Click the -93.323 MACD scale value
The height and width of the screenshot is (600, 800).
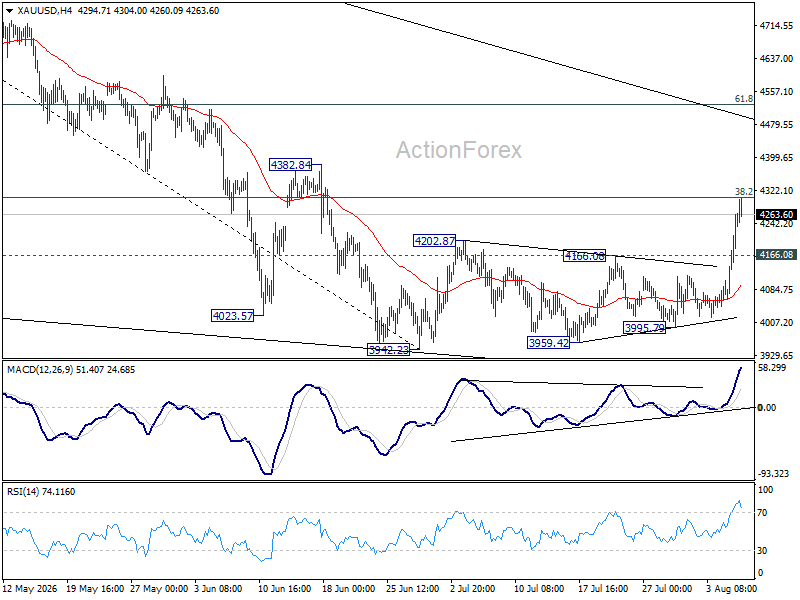click(x=773, y=473)
